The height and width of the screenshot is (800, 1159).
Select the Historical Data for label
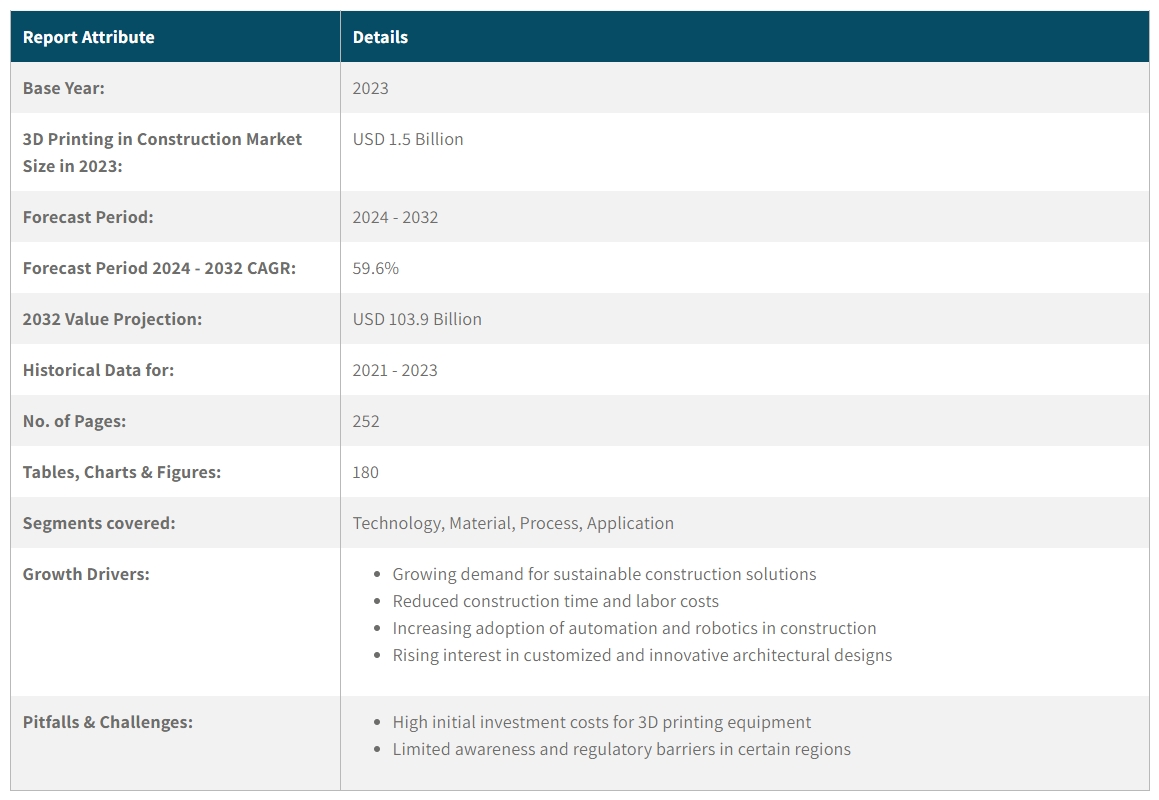(98, 370)
